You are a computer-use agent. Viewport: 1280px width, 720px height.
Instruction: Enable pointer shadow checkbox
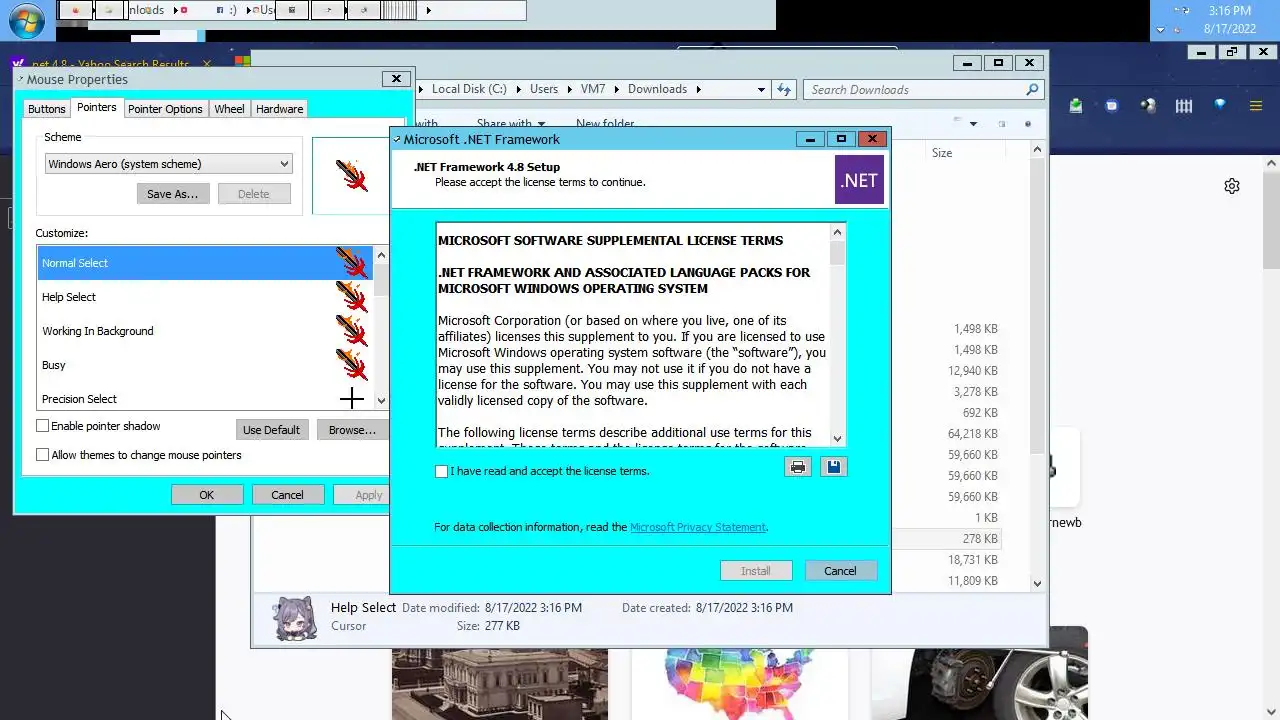[42, 426]
